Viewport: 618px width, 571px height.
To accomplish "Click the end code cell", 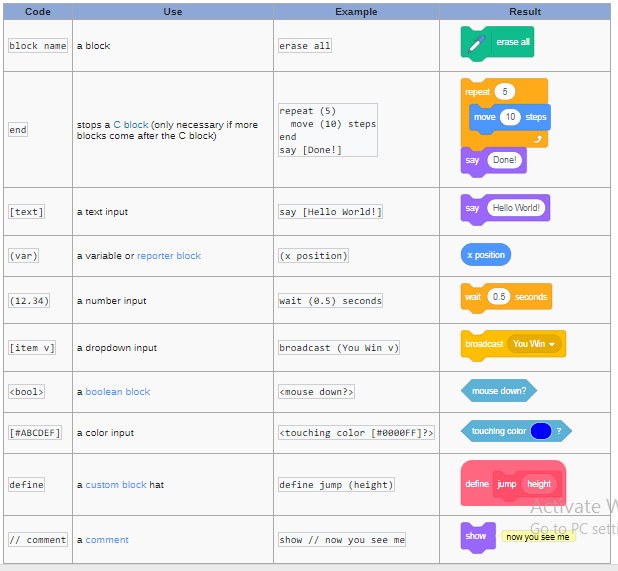I will coord(18,130).
